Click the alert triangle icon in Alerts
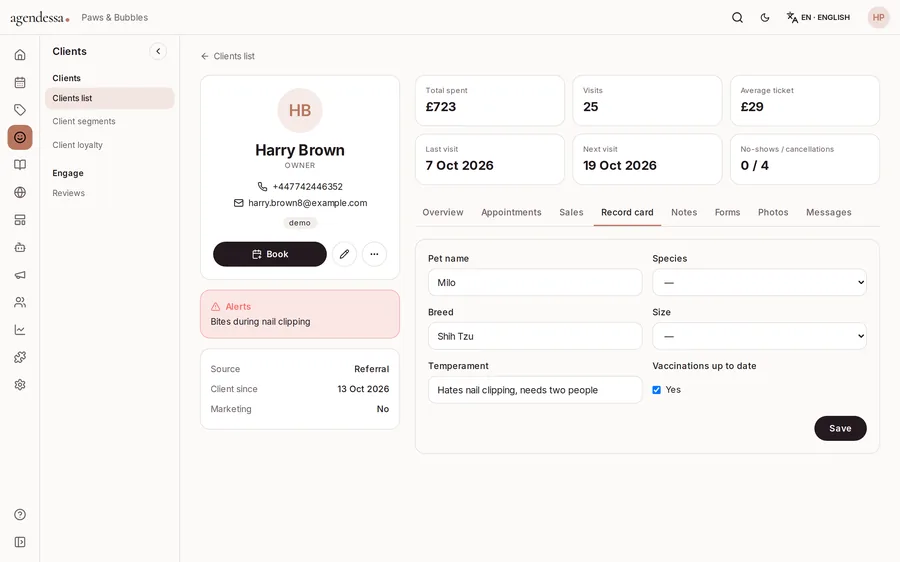 pos(216,307)
